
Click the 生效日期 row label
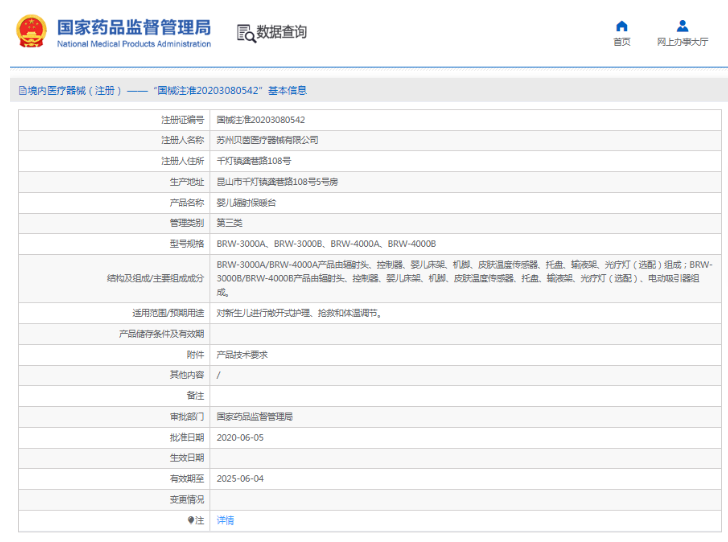187,458
